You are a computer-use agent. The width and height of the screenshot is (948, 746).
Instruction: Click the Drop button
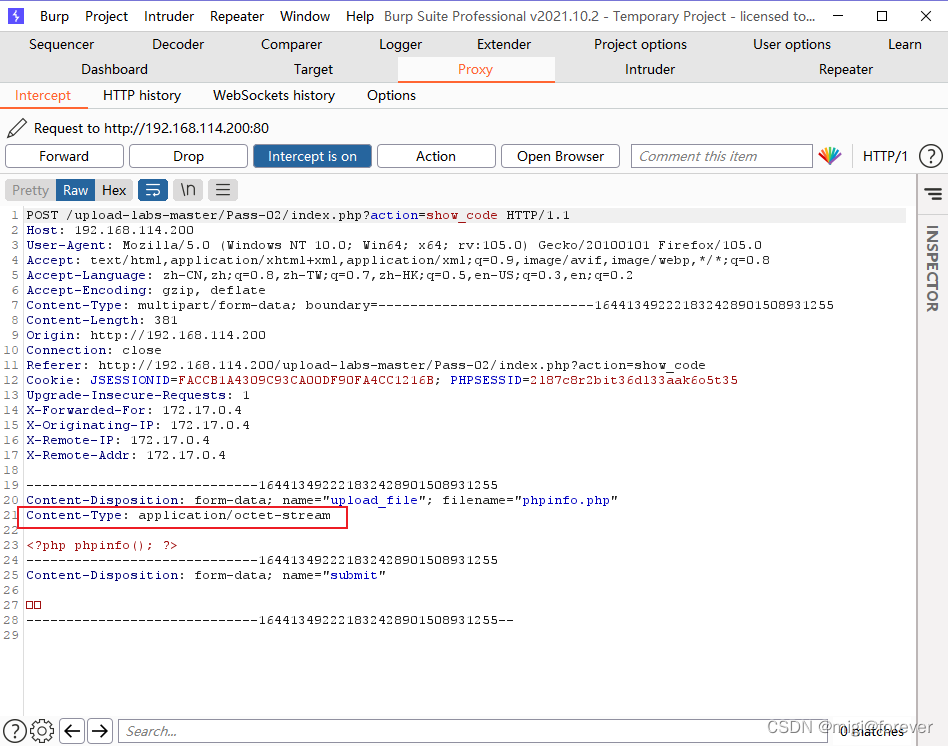point(188,156)
